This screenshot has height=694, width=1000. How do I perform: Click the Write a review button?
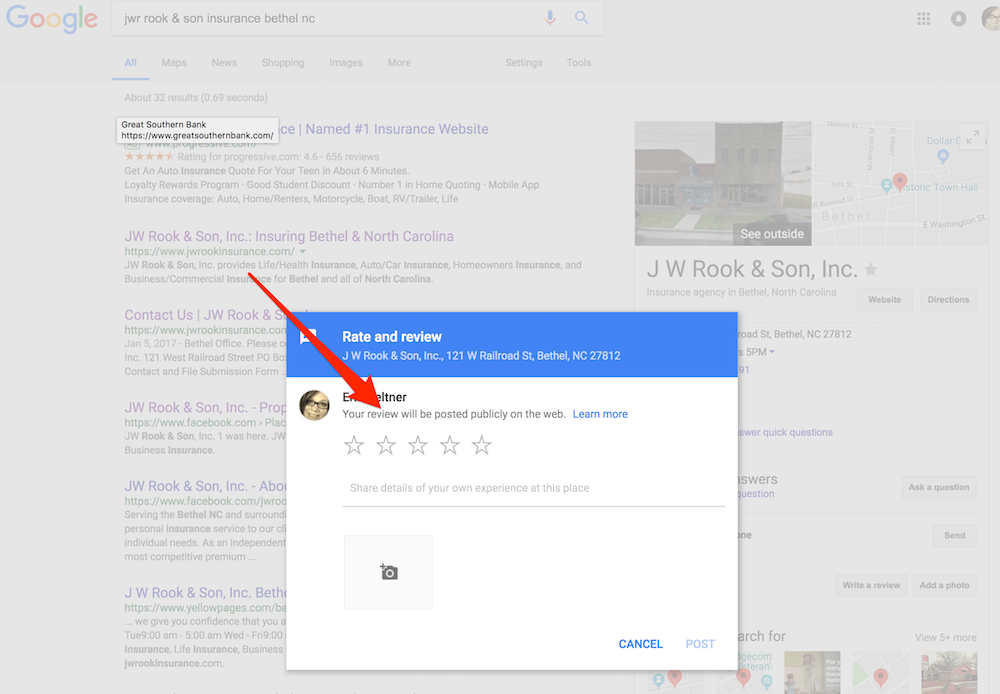[x=871, y=585]
